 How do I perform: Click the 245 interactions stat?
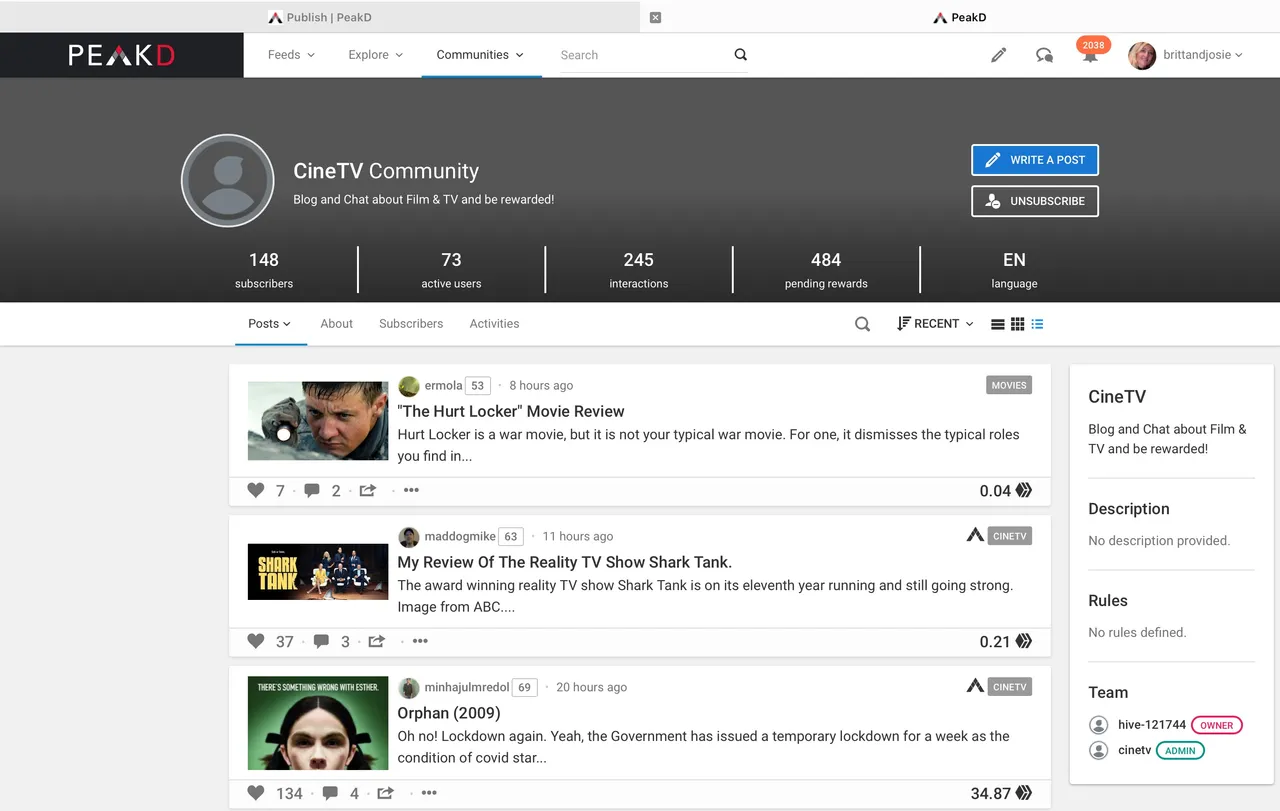click(639, 270)
